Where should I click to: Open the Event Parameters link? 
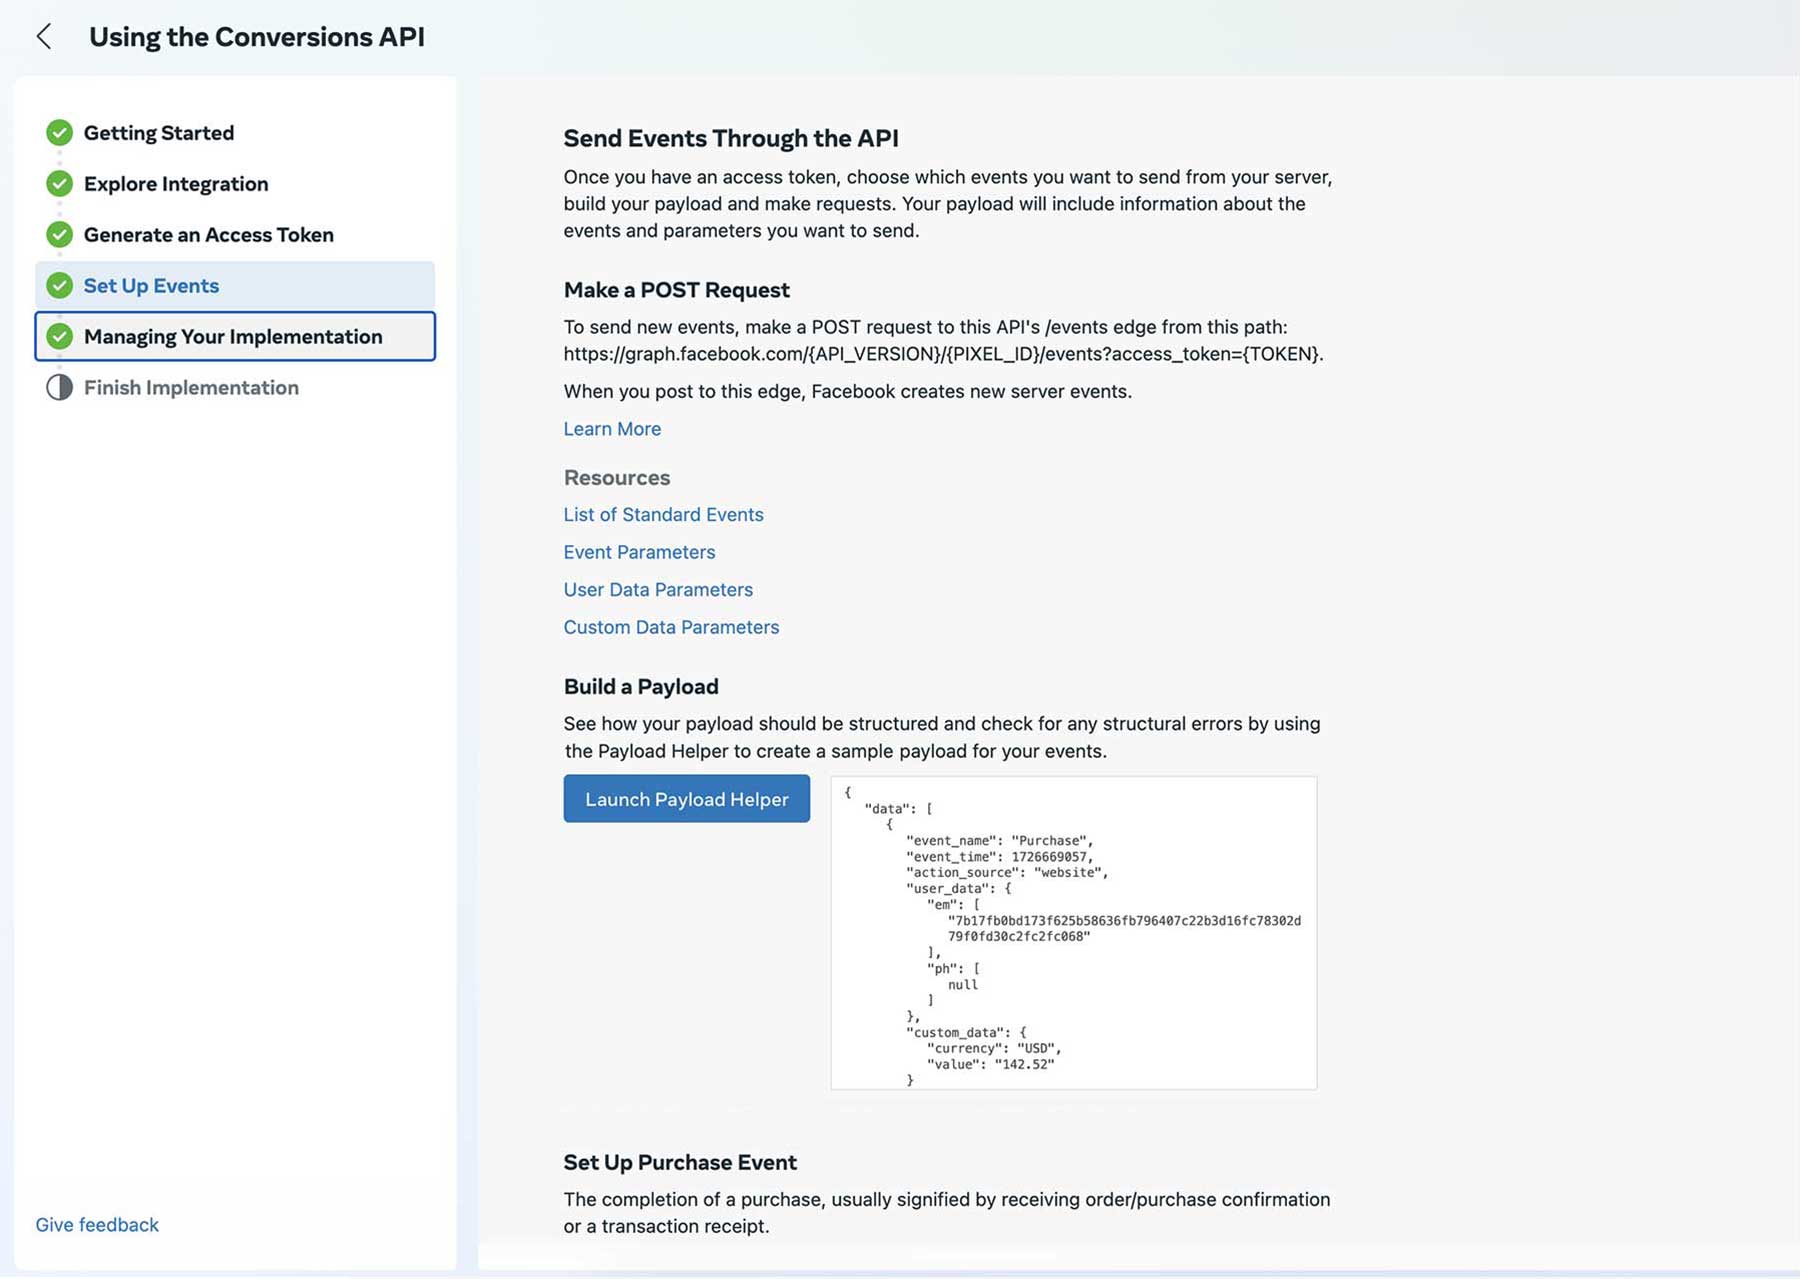click(x=639, y=552)
